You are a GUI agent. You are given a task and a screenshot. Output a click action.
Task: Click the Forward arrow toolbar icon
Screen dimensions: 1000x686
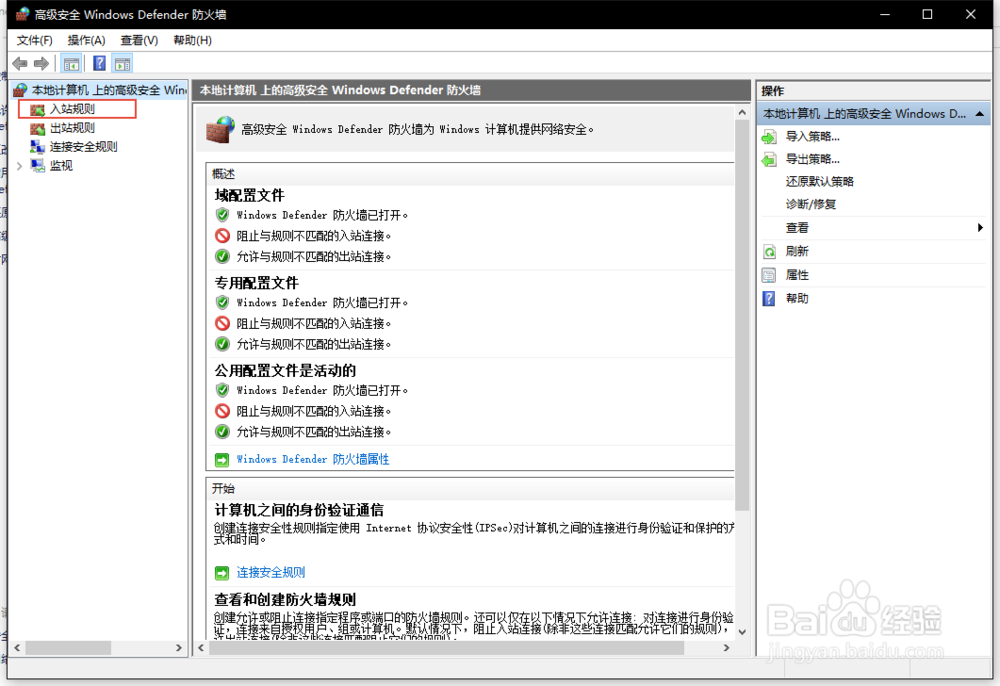pyautogui.click(x=41, y=64)
